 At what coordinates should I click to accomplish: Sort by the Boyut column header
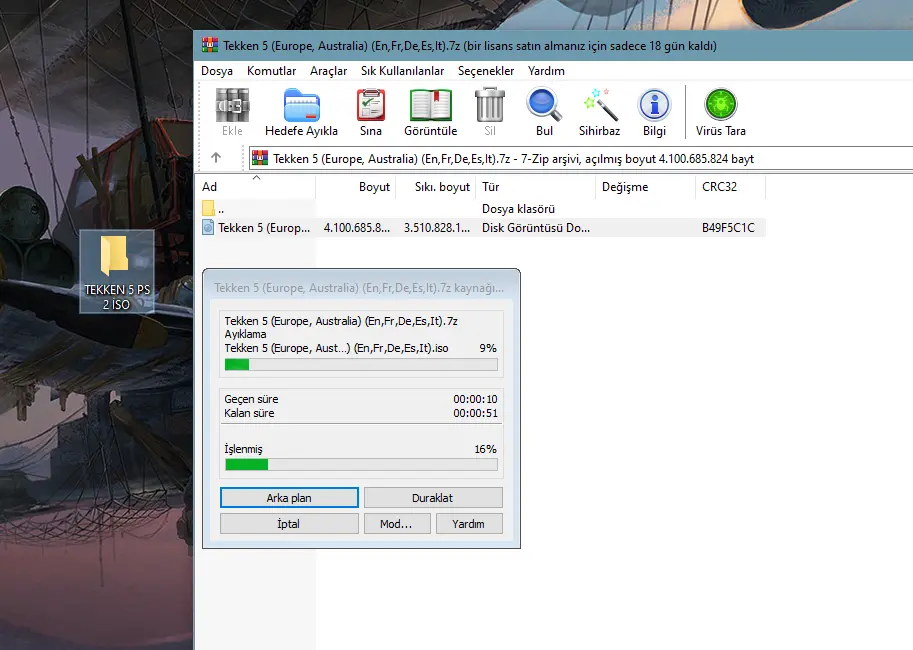click(x=356, y=187)
